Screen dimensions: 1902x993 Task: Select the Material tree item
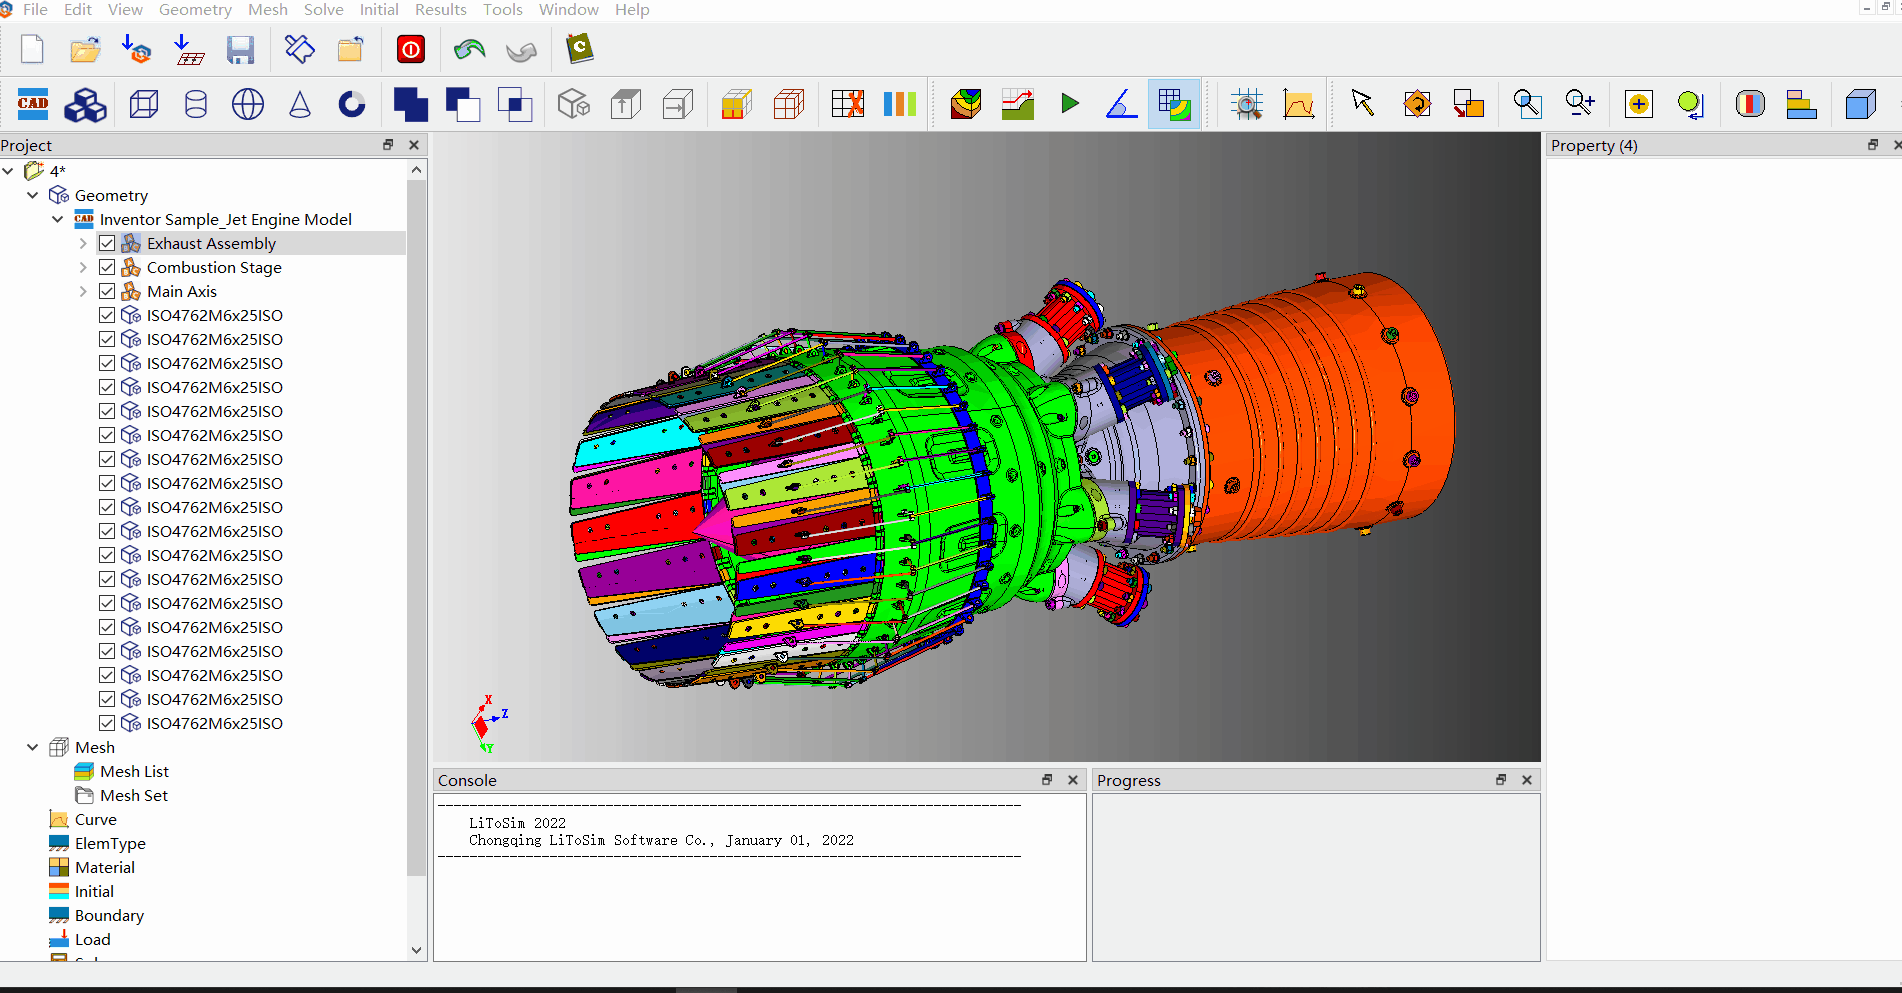(105, 867)
